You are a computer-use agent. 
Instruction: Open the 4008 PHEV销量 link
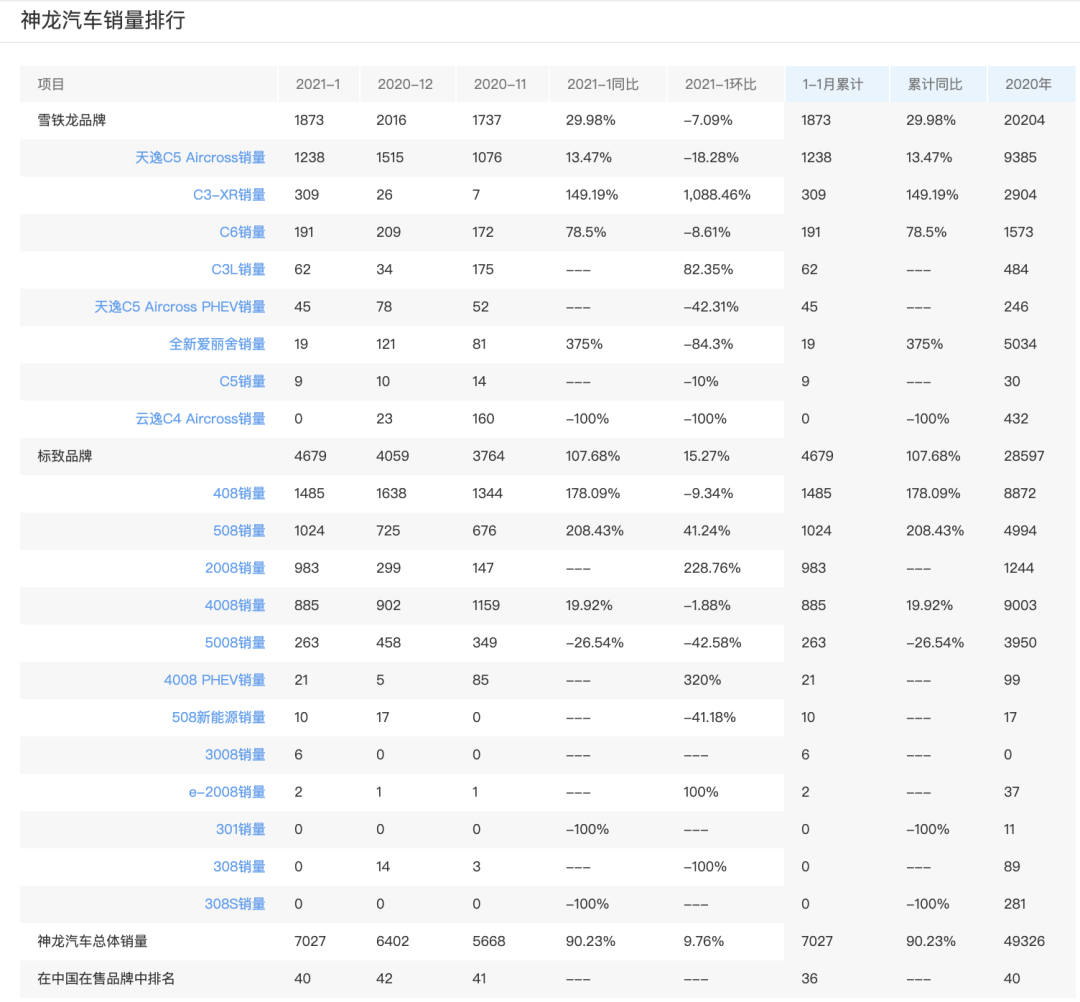[214, 680]
